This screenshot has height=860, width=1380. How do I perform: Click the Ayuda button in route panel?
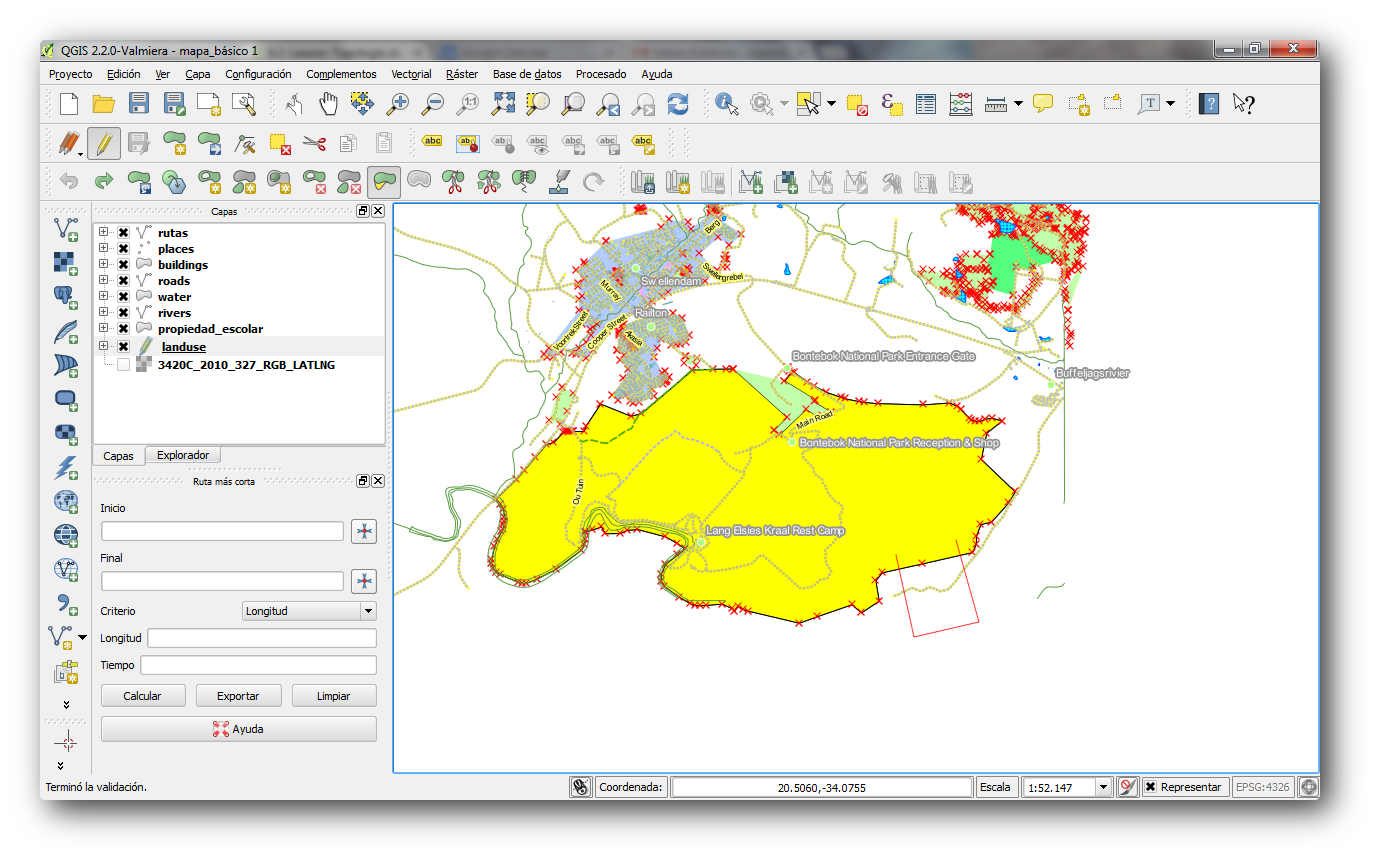point(239,729)
